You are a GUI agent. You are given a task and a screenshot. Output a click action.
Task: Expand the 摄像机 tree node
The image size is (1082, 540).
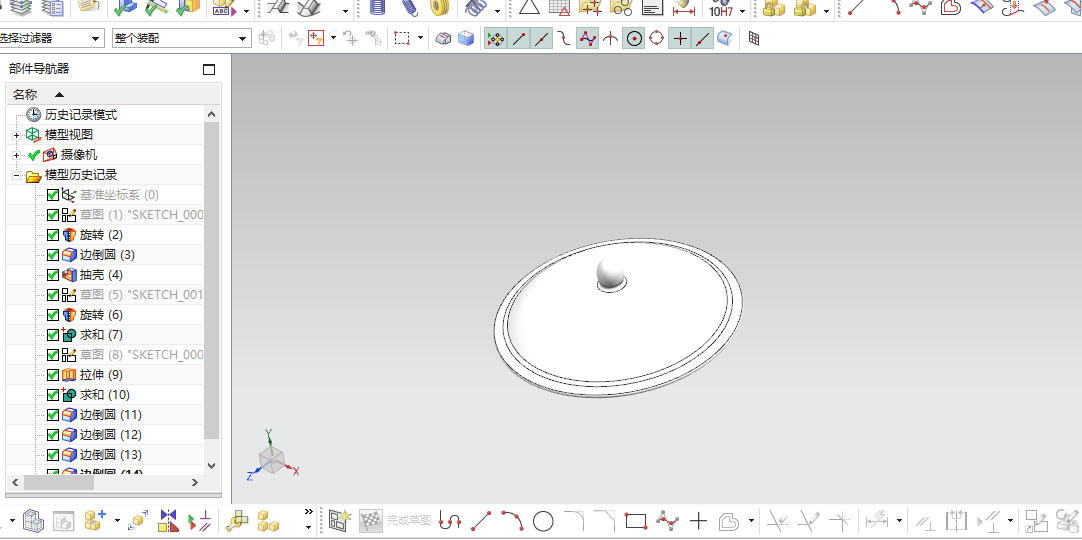(x=17, y=155)
